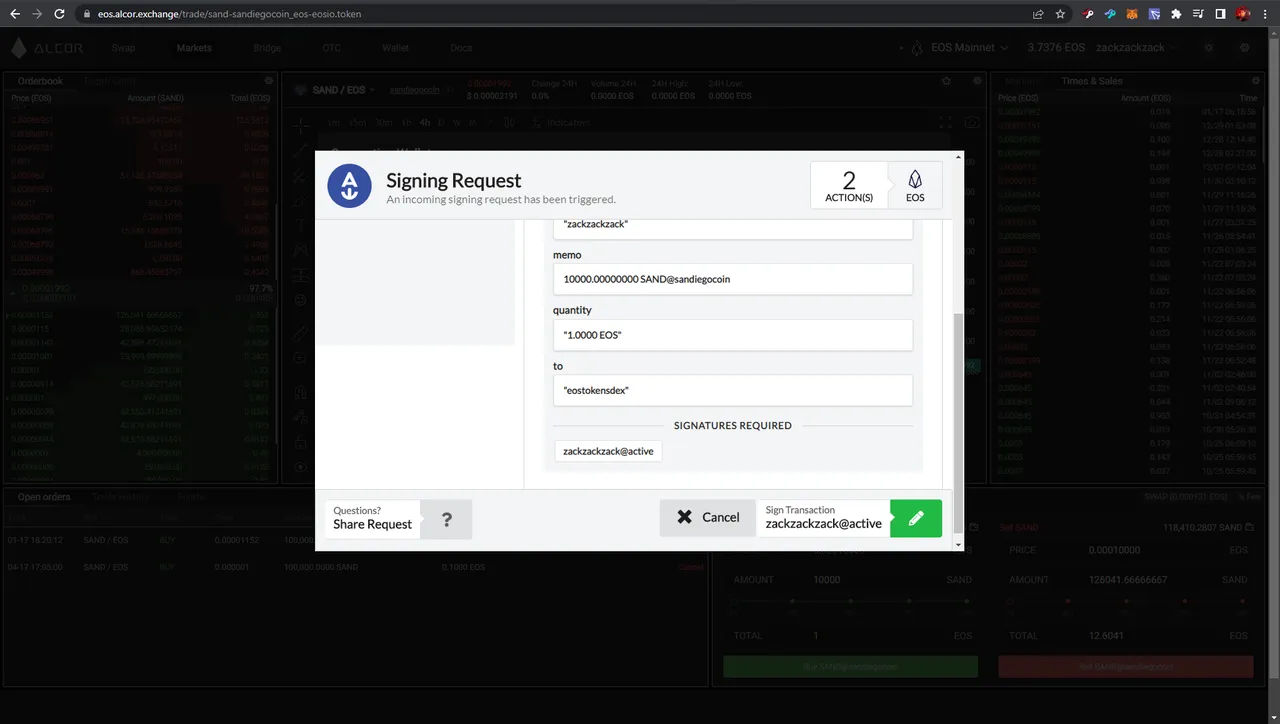Click the Anchor wallet logo icon

[x=349, y=186]
